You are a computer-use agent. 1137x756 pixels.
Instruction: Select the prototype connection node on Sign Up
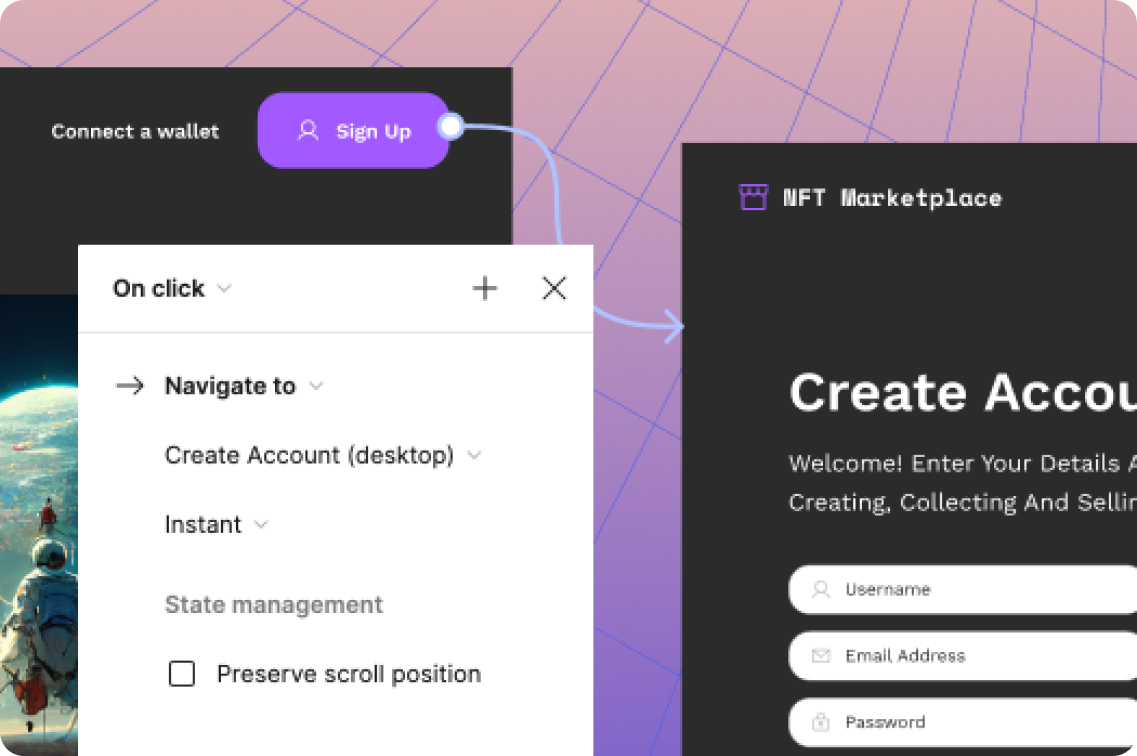[x=451, y=127]
